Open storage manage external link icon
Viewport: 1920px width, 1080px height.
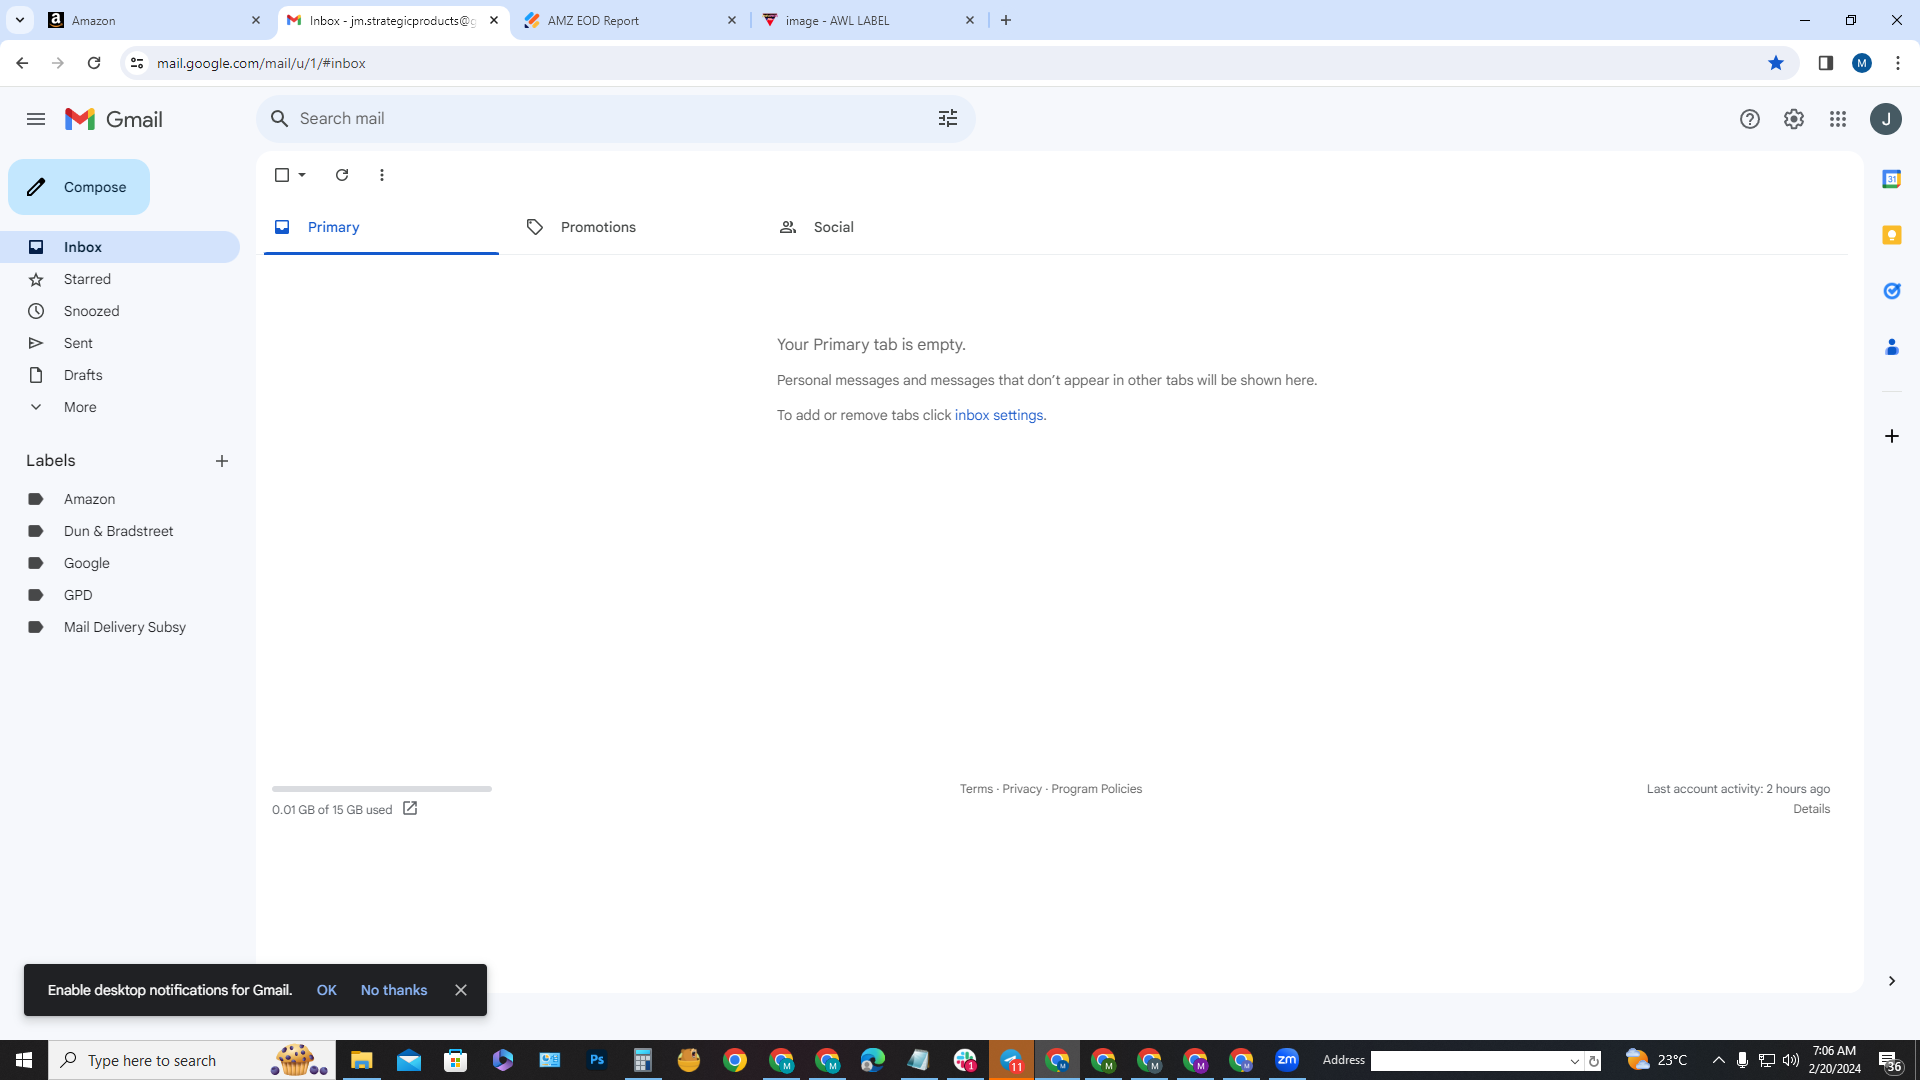point(410,808)
